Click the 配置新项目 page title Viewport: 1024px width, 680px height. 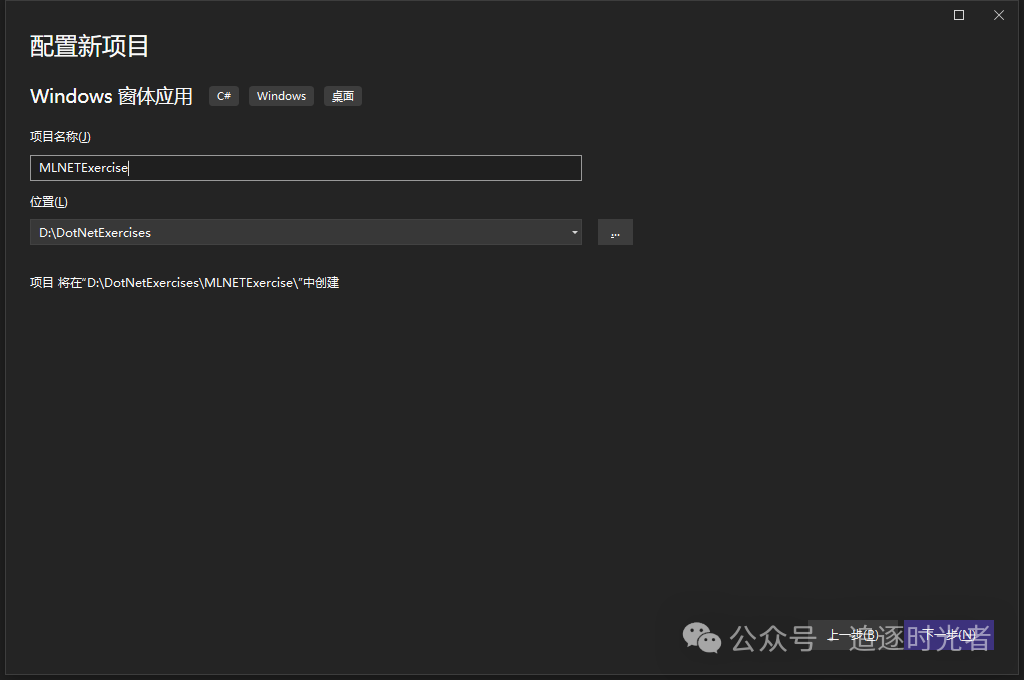pyautogui.click(x=90, y=46)
